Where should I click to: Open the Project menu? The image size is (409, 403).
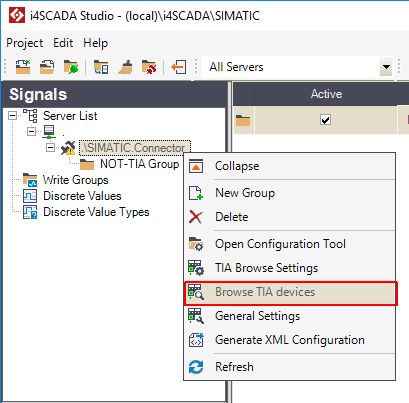(25, 43)
